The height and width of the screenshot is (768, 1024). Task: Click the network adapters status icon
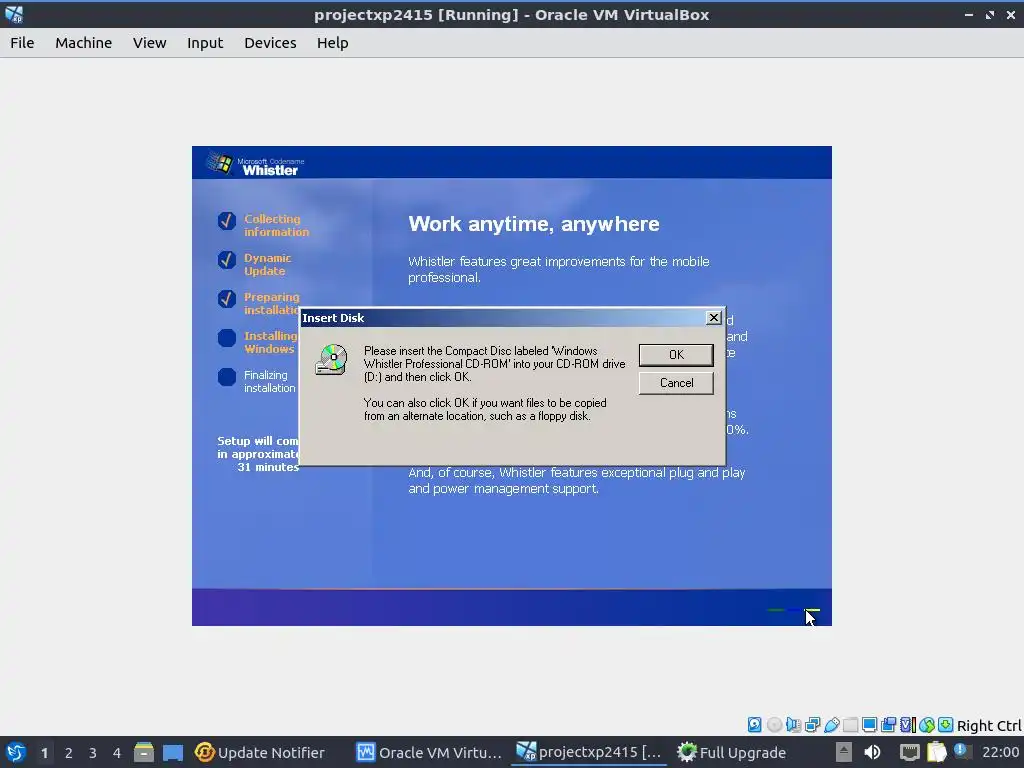click(812, 725)
